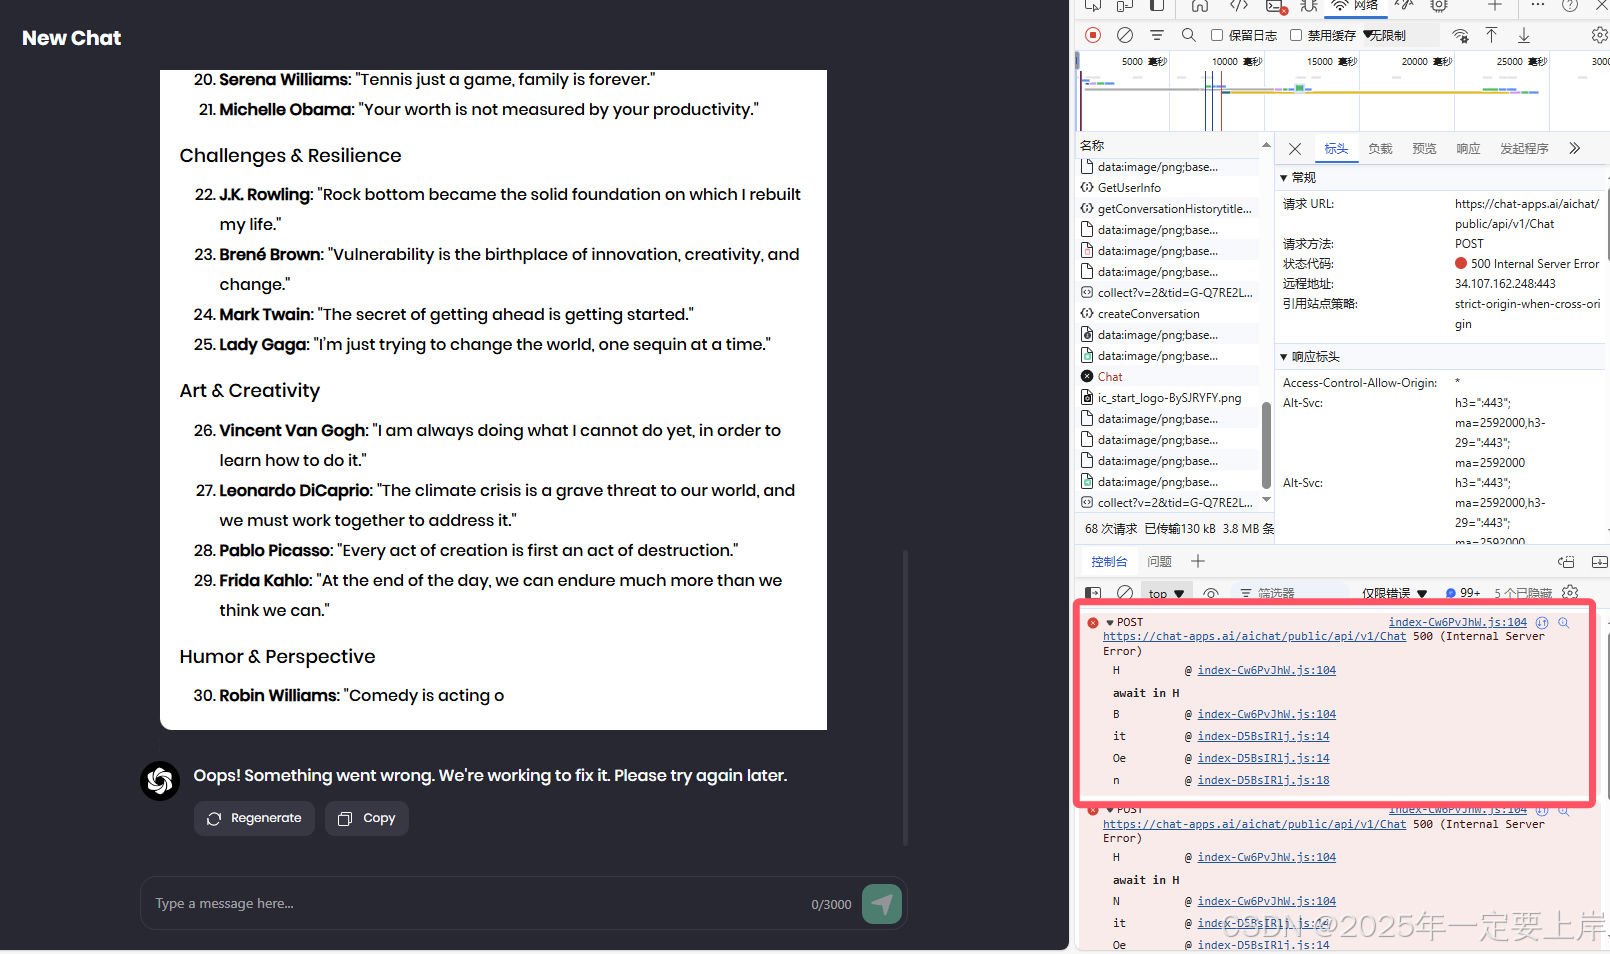Select the failed Chat request in network list

click(1167, 377)
